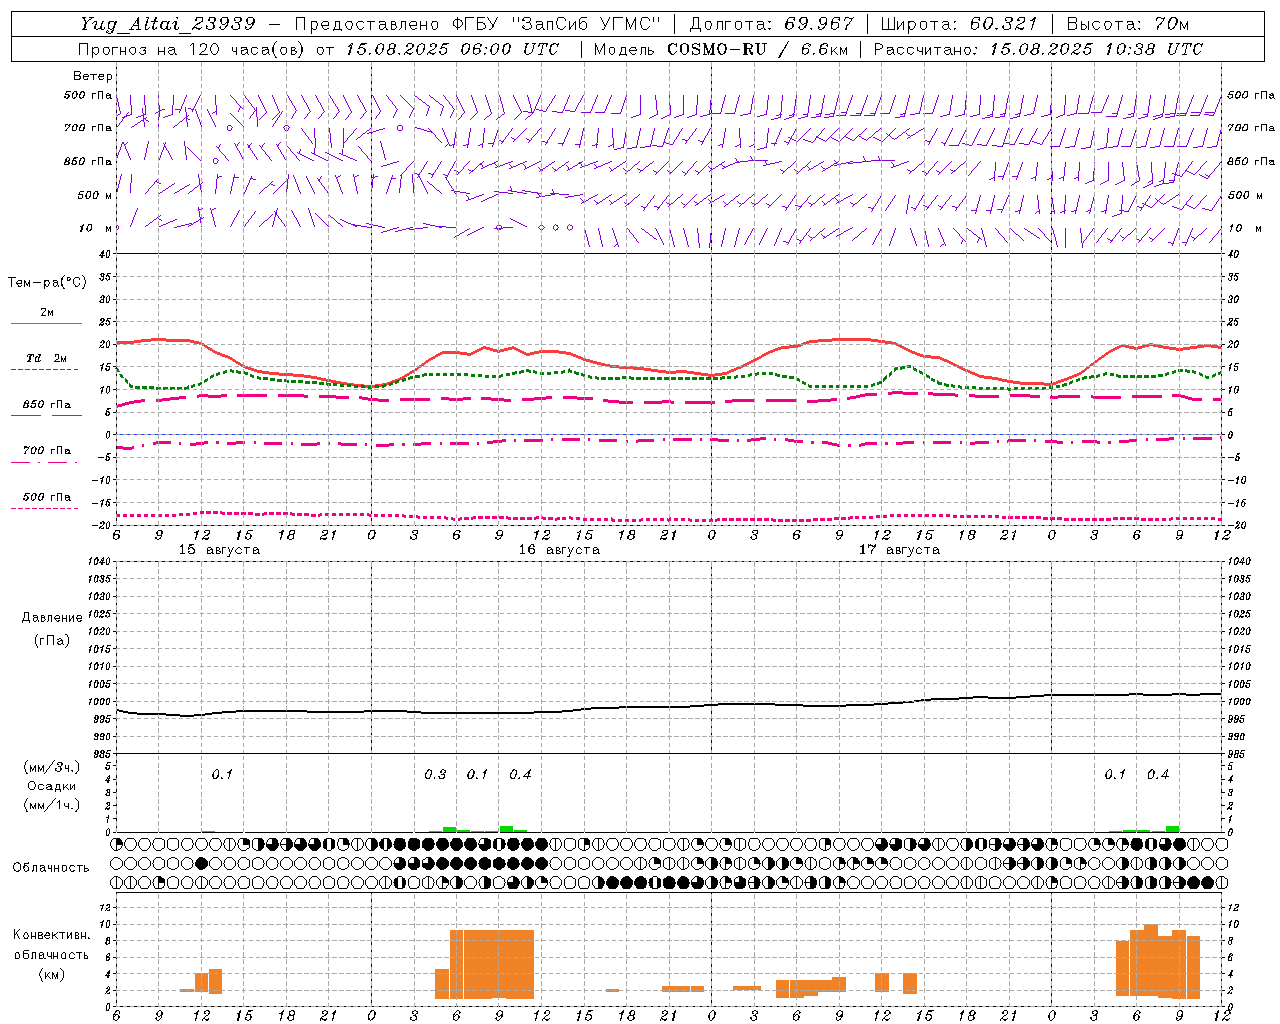Select the Рассчитано: 15.08.2025 10:38 UTC timestamp
The width and height of the screenshot is (1280, 1024).
click(x=1038, y=49)
